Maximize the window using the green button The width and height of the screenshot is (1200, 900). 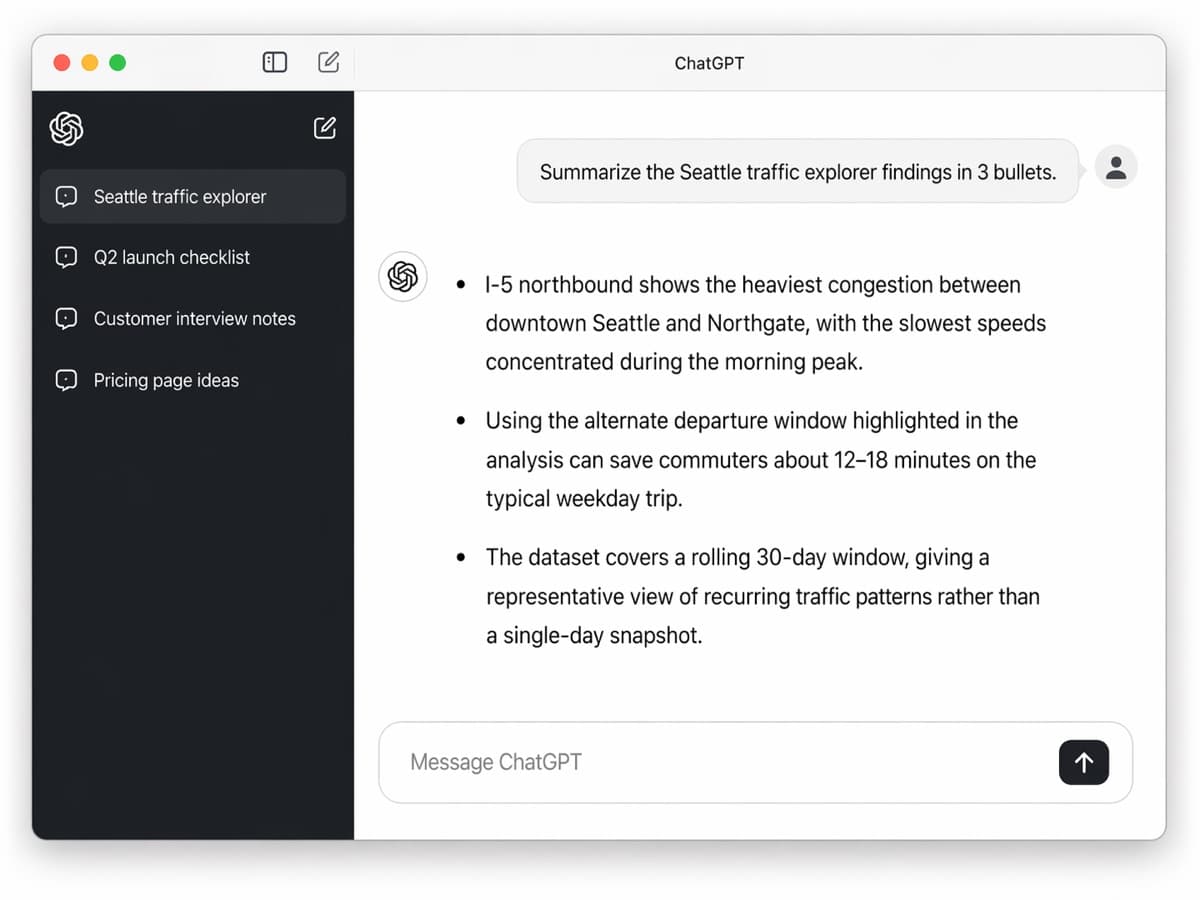tap(118, 62)
